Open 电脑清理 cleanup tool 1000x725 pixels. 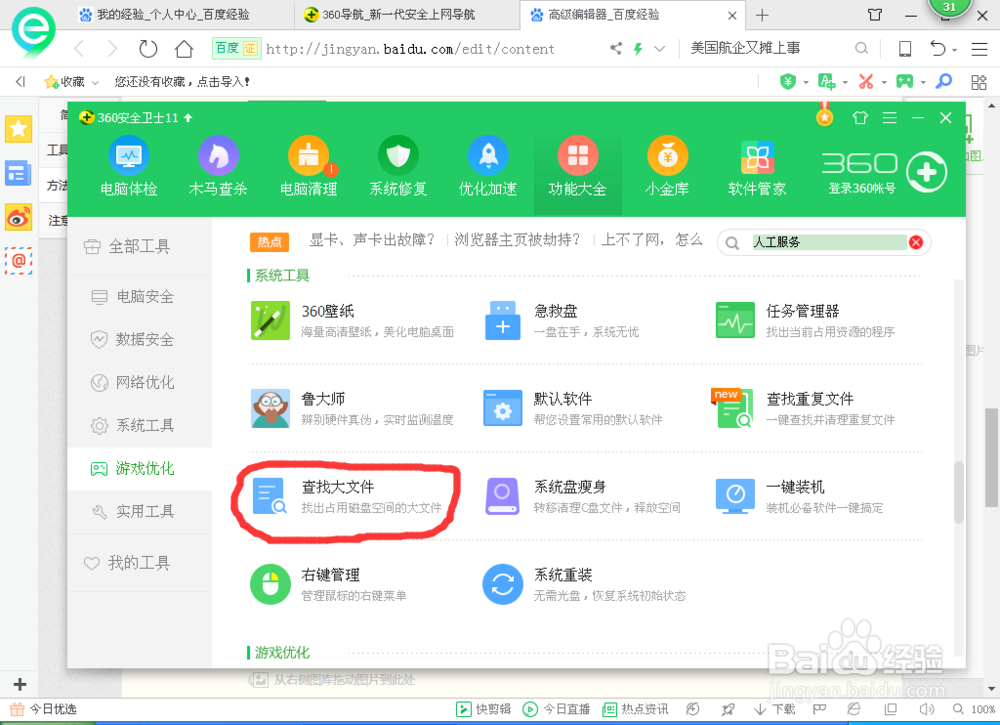[x=309, y=165]
